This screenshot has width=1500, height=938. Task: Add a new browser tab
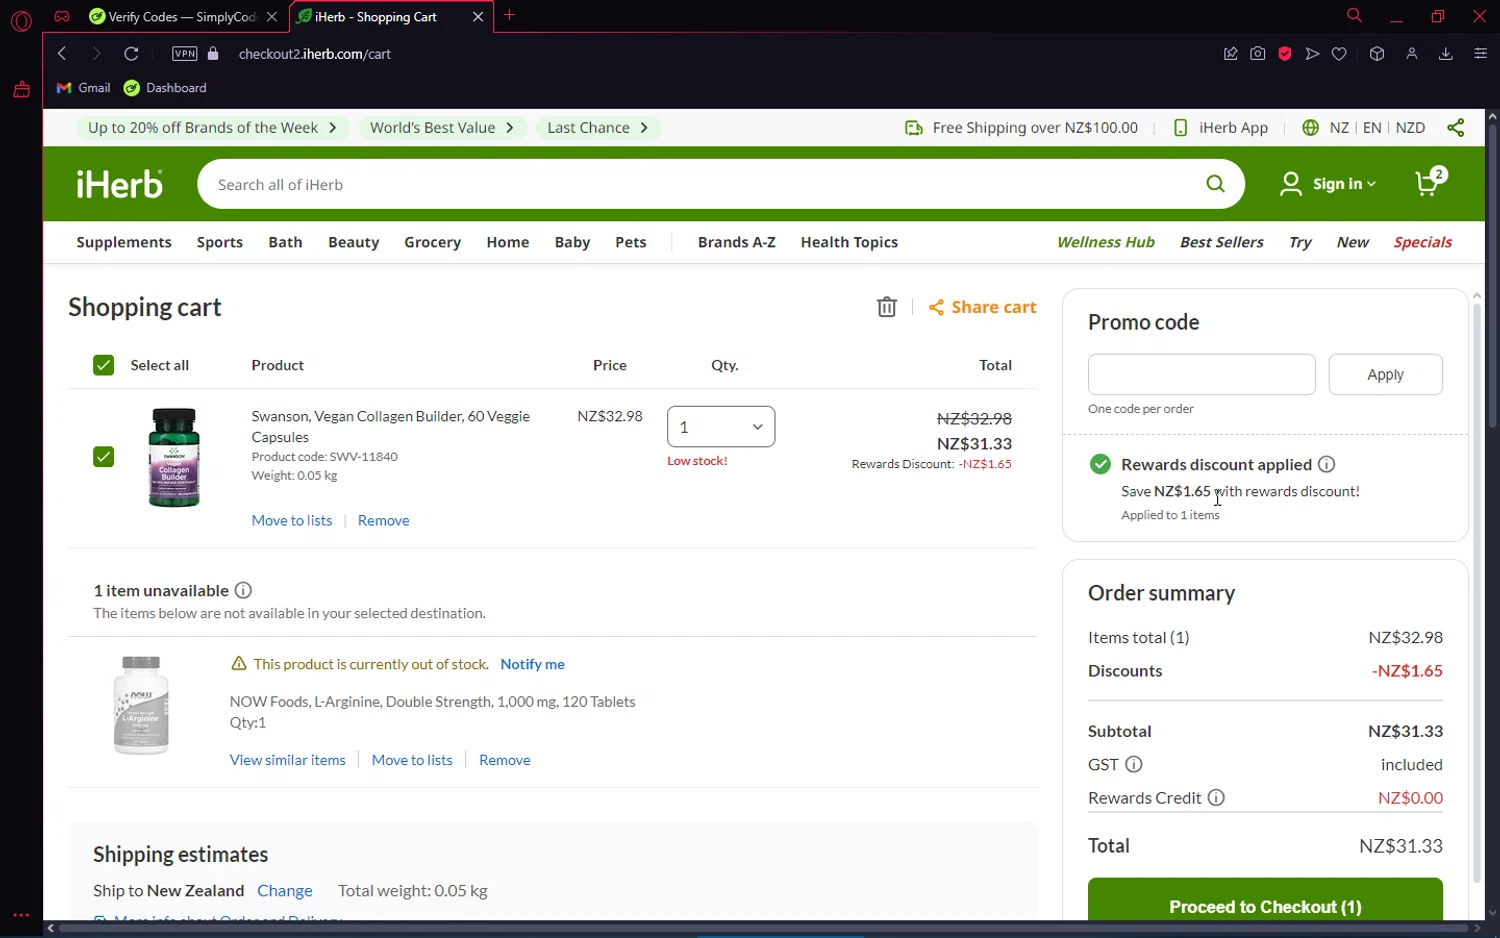pos(509,15)
